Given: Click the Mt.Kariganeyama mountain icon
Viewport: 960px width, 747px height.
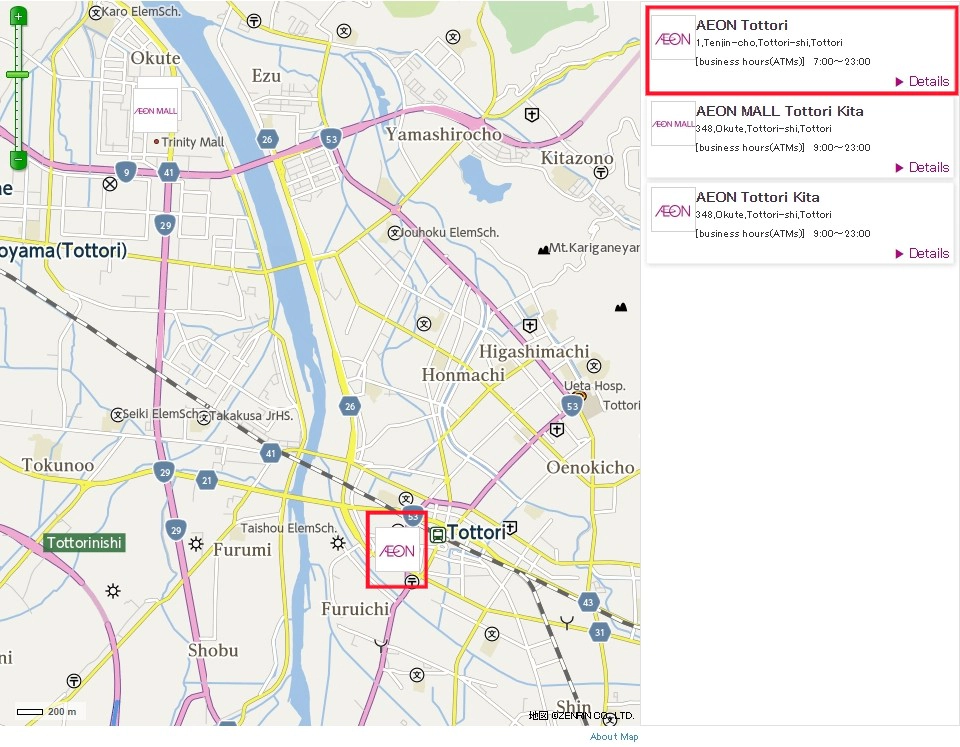Looking at the screenshot, I should pos(543,250).
